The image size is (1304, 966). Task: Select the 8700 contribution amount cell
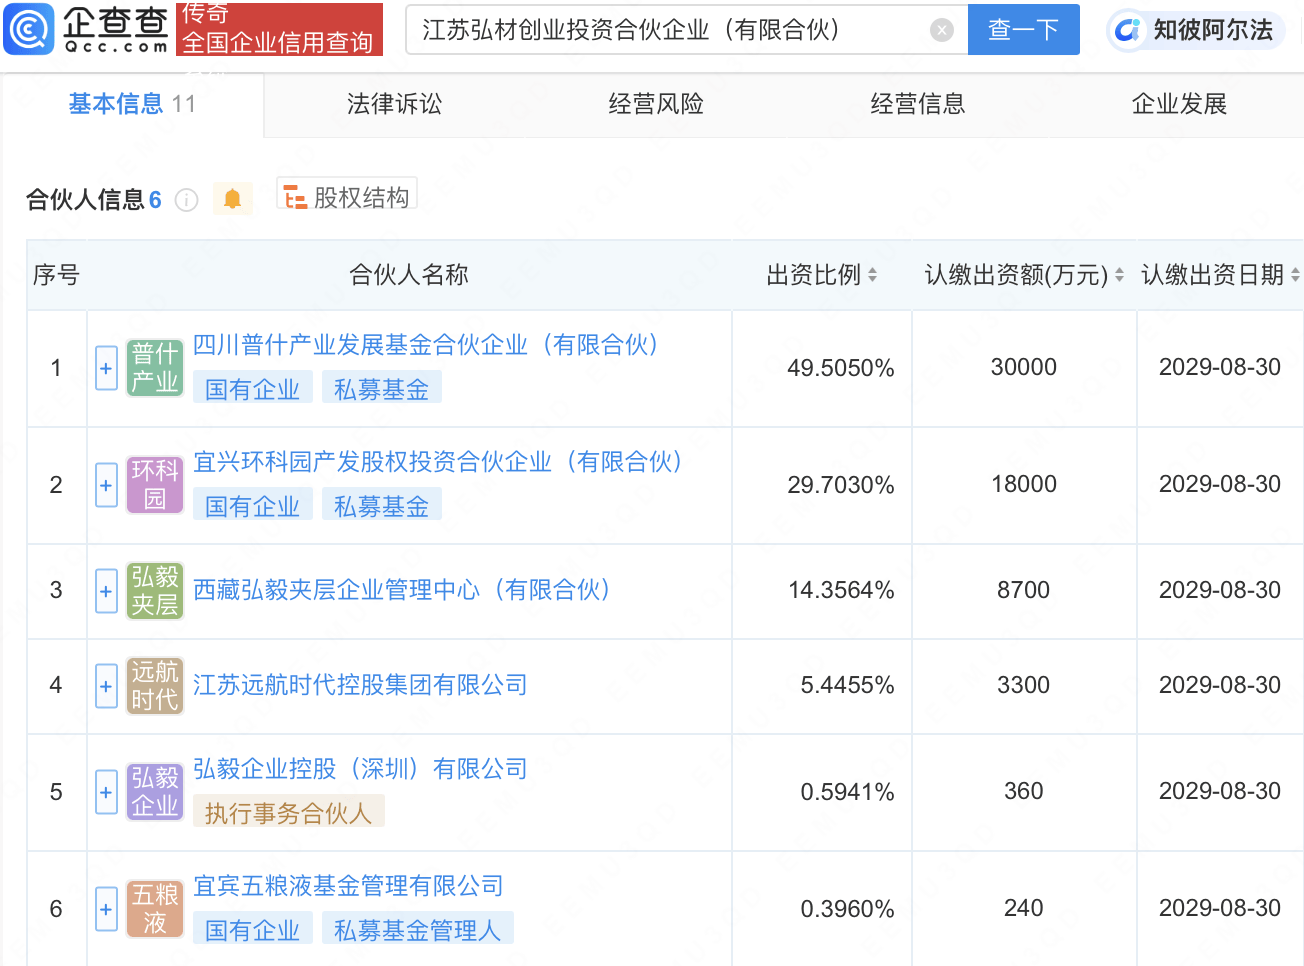pyautogui.click(x=1024, y=590)
